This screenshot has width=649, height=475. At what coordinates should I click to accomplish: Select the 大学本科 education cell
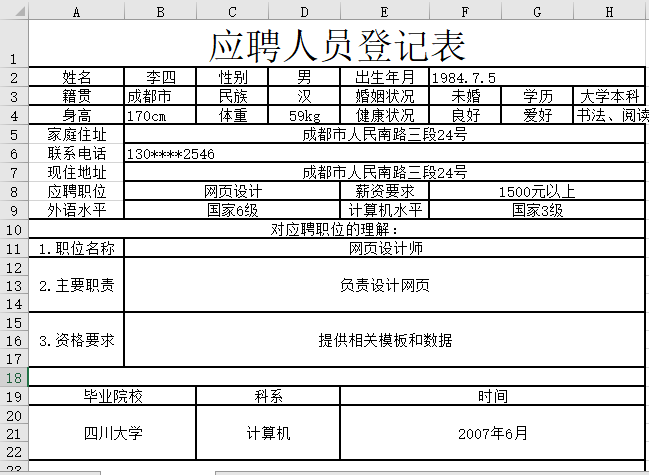[x=609, y=97]
